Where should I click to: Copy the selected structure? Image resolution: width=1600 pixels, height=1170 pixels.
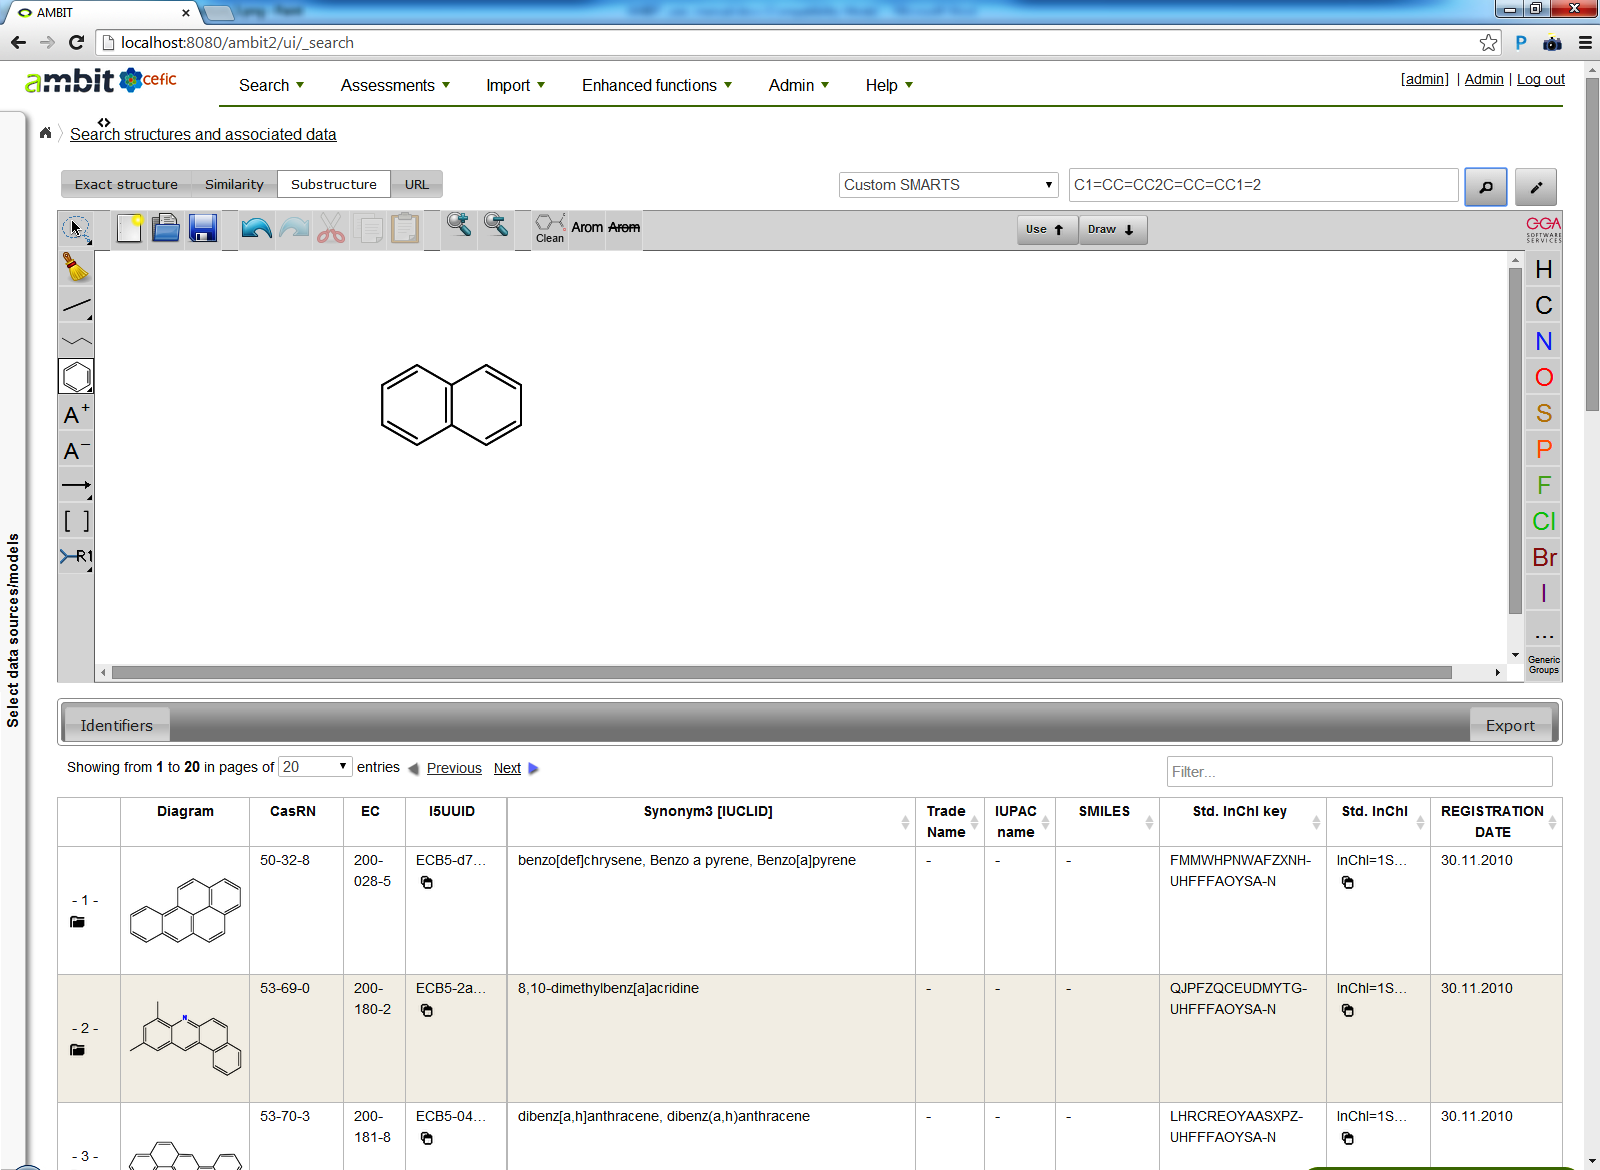pos(368,229)
